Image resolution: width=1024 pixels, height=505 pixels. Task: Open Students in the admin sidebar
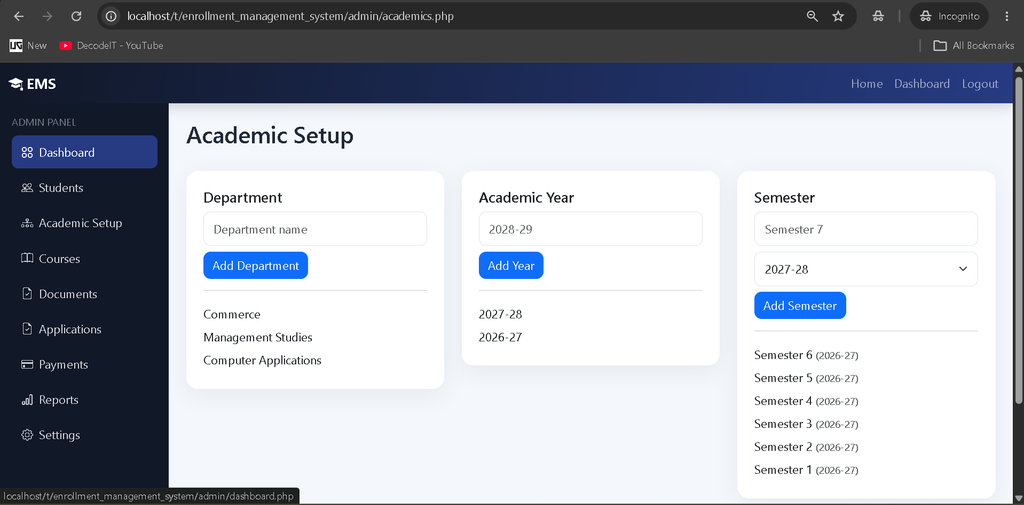click(x=84, y=187)
